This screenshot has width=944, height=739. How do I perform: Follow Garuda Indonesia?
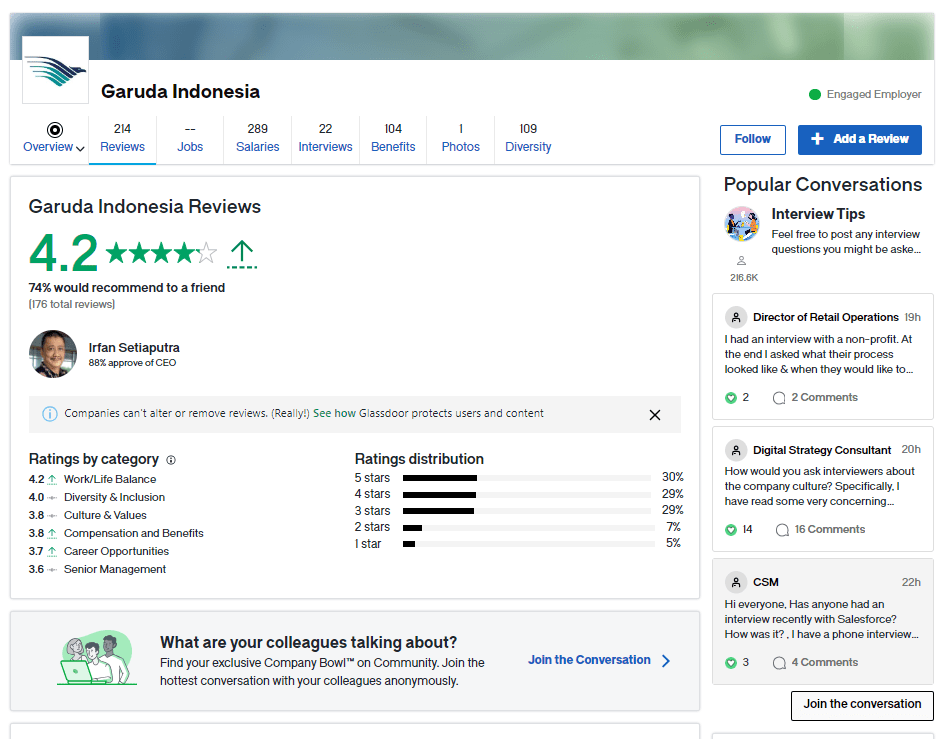click(x=753, y=140)
